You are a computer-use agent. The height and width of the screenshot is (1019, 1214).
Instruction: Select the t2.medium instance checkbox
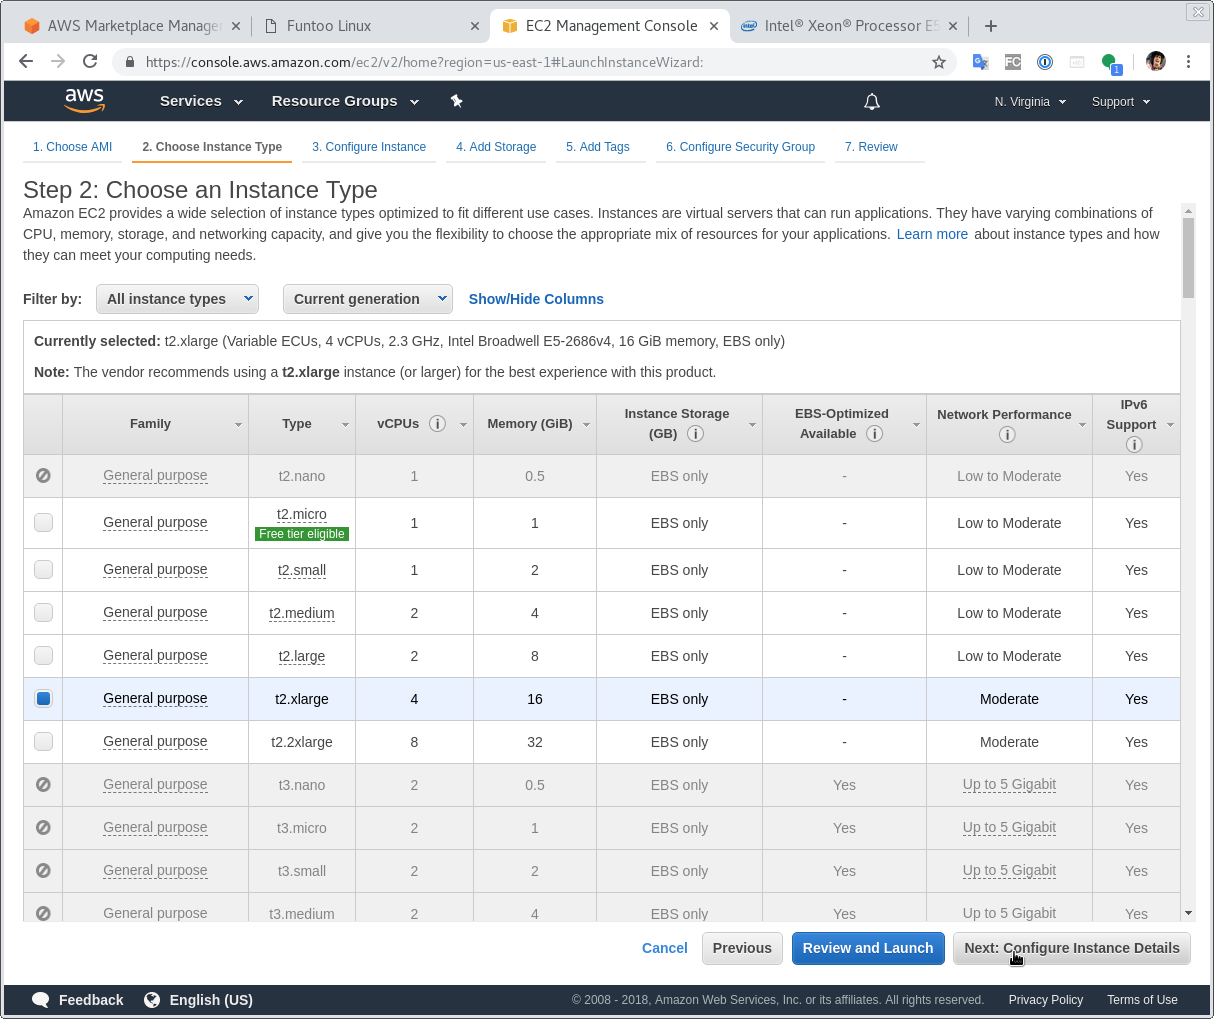[43, 612]
